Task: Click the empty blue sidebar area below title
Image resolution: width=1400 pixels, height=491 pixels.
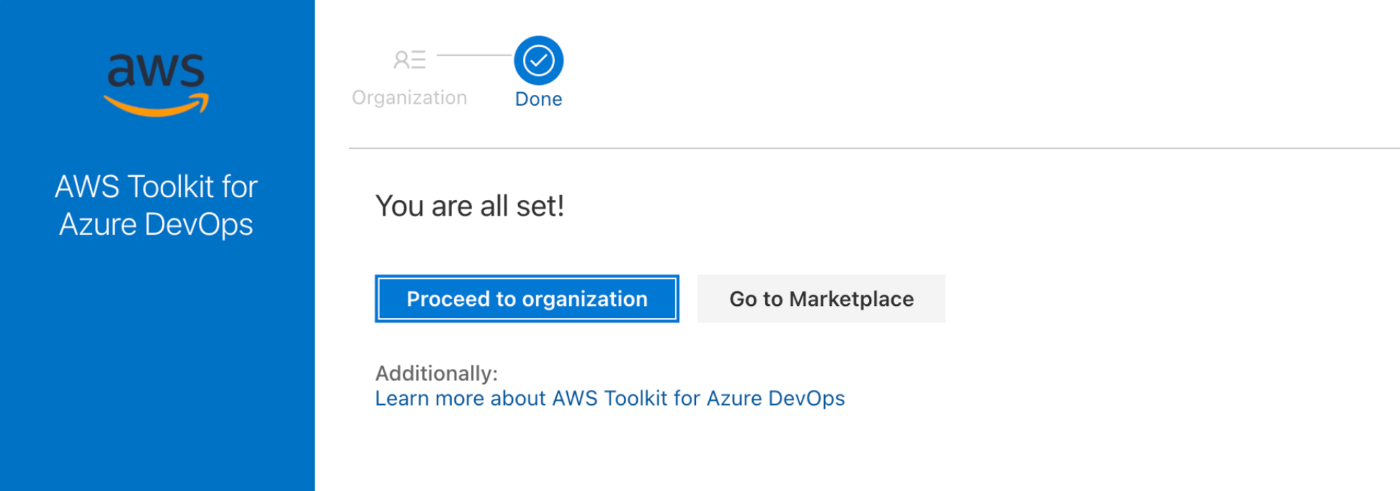Action: coord(157,370)
